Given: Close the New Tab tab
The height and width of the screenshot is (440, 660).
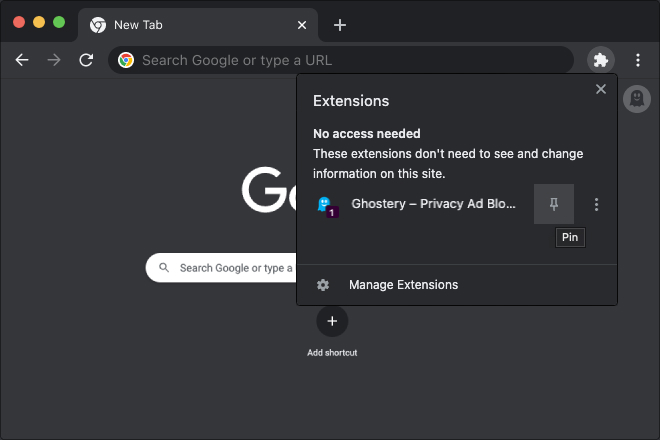Looking at the screenshot, I should 302,25.
